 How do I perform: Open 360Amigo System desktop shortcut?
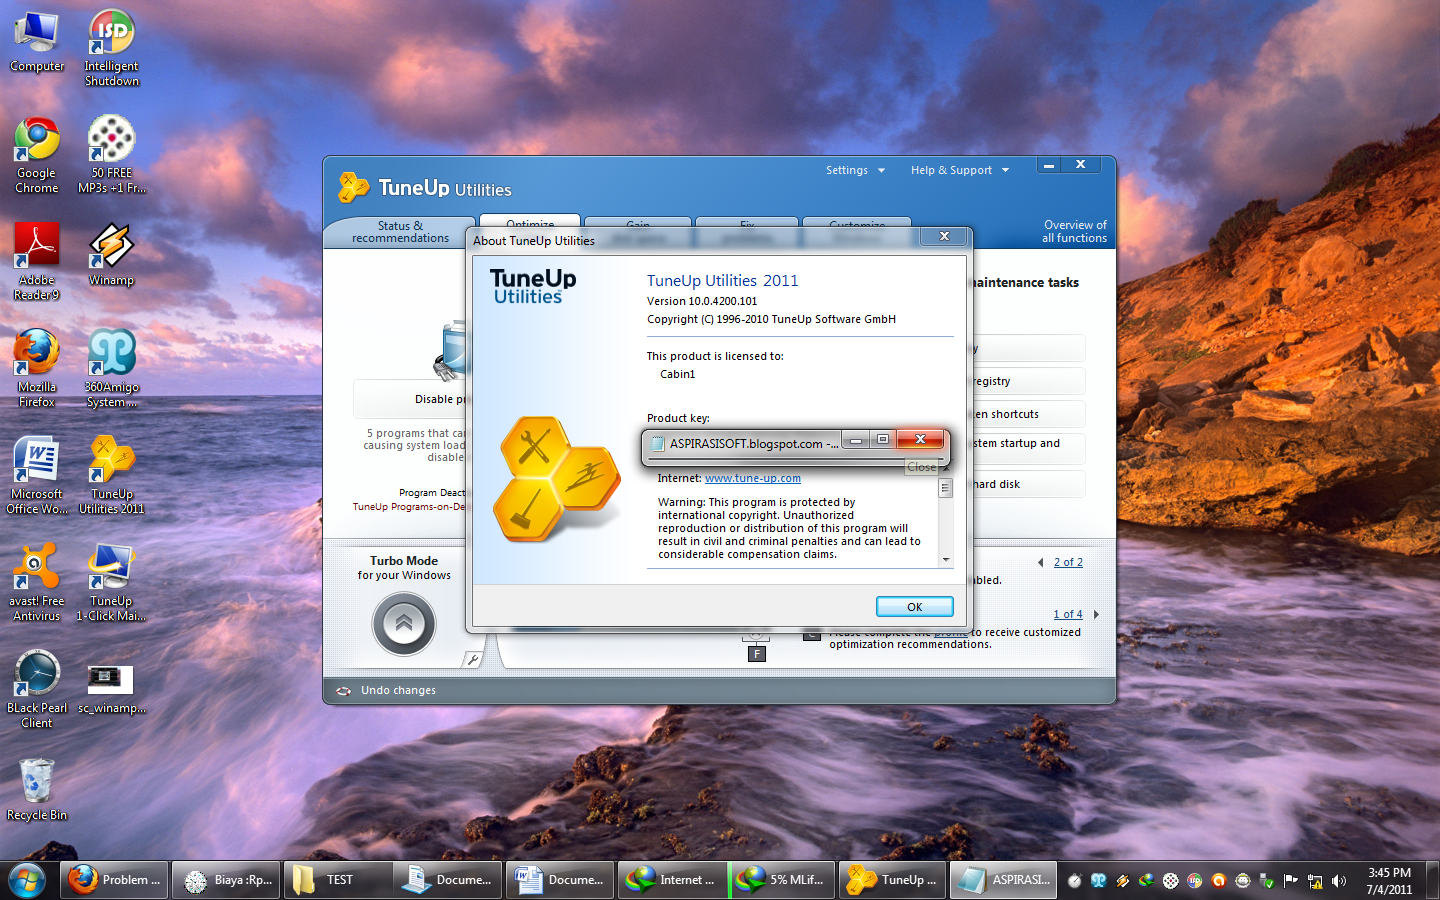click(x=111, y=369)
